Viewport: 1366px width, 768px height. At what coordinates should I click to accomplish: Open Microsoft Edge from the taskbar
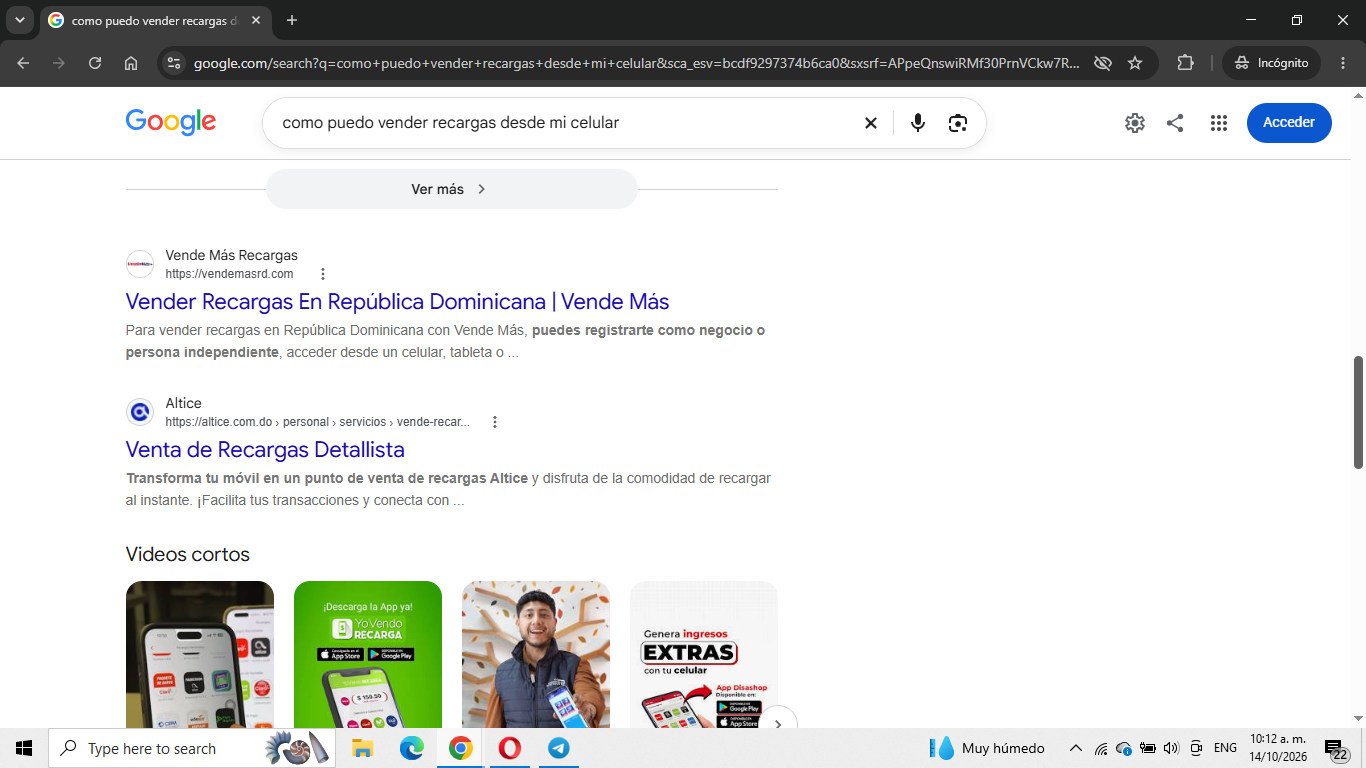click(412, 748)
